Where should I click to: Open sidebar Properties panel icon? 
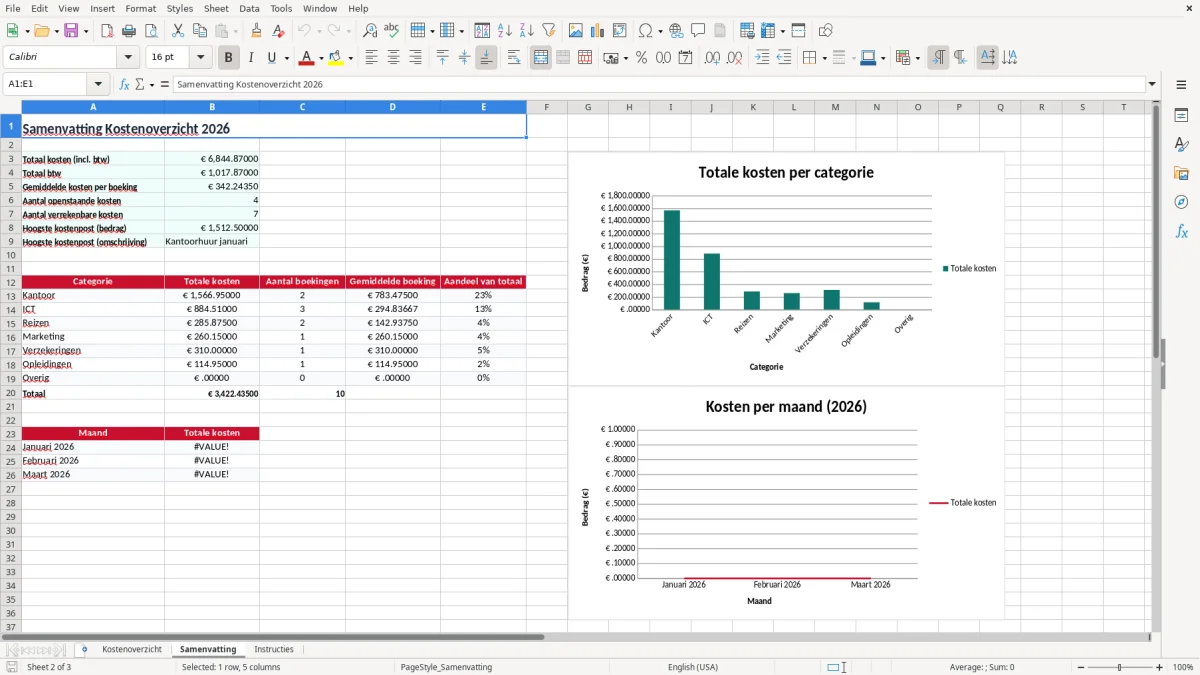pyautogui.click(x=1181, y=116)
